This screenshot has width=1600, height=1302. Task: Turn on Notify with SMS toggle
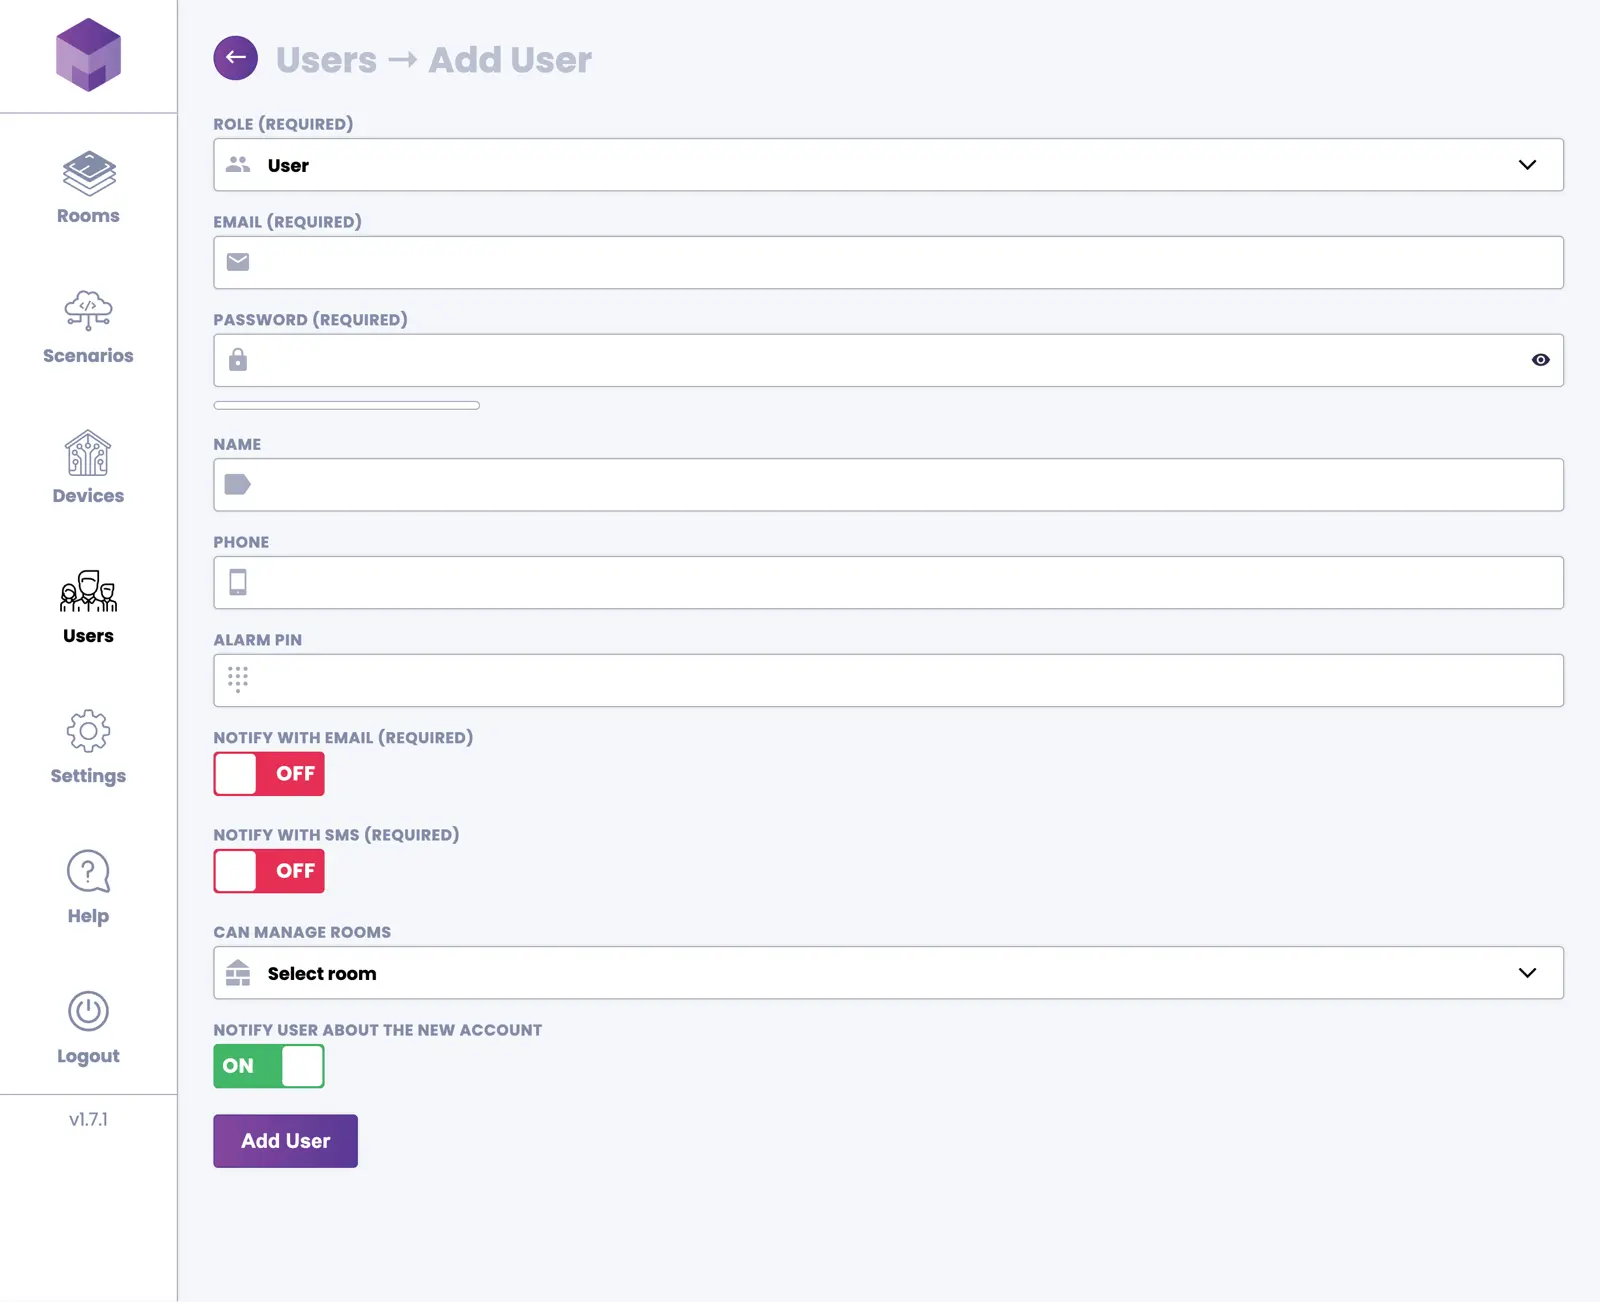pyautogui.click(x=269, y=871)
